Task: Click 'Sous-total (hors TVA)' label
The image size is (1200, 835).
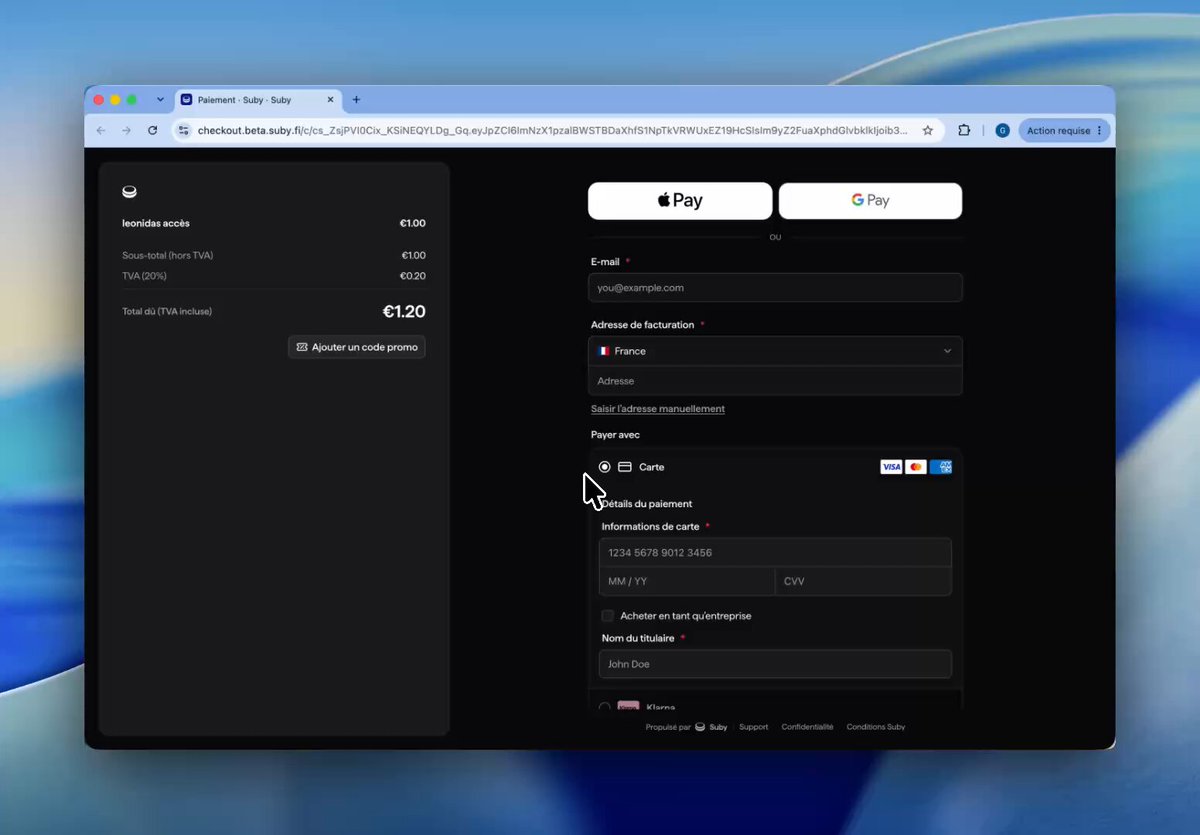Action: pyautogui.click(x=167, y=255)
